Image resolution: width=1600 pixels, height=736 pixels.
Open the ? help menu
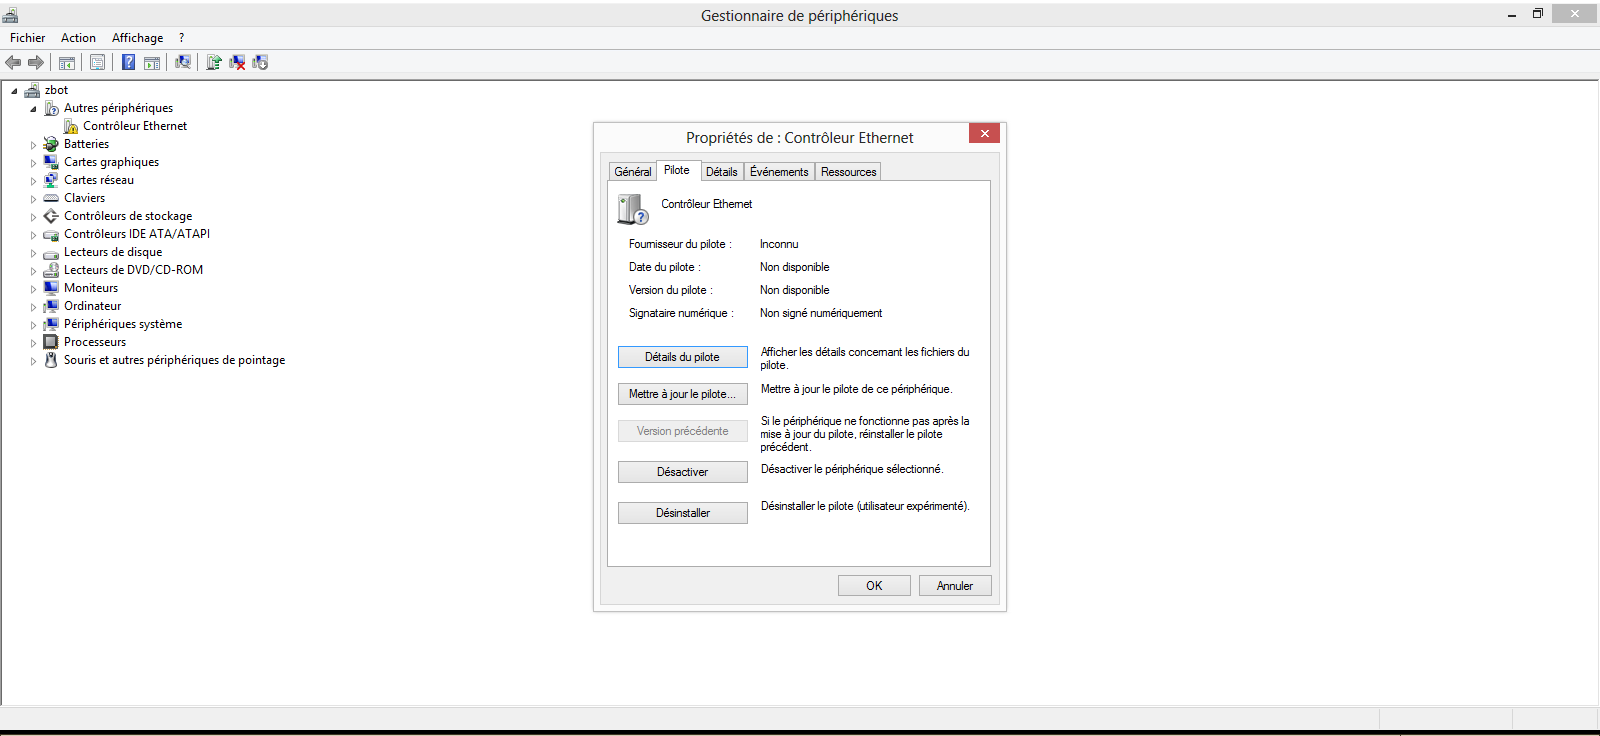pos(181,38)
